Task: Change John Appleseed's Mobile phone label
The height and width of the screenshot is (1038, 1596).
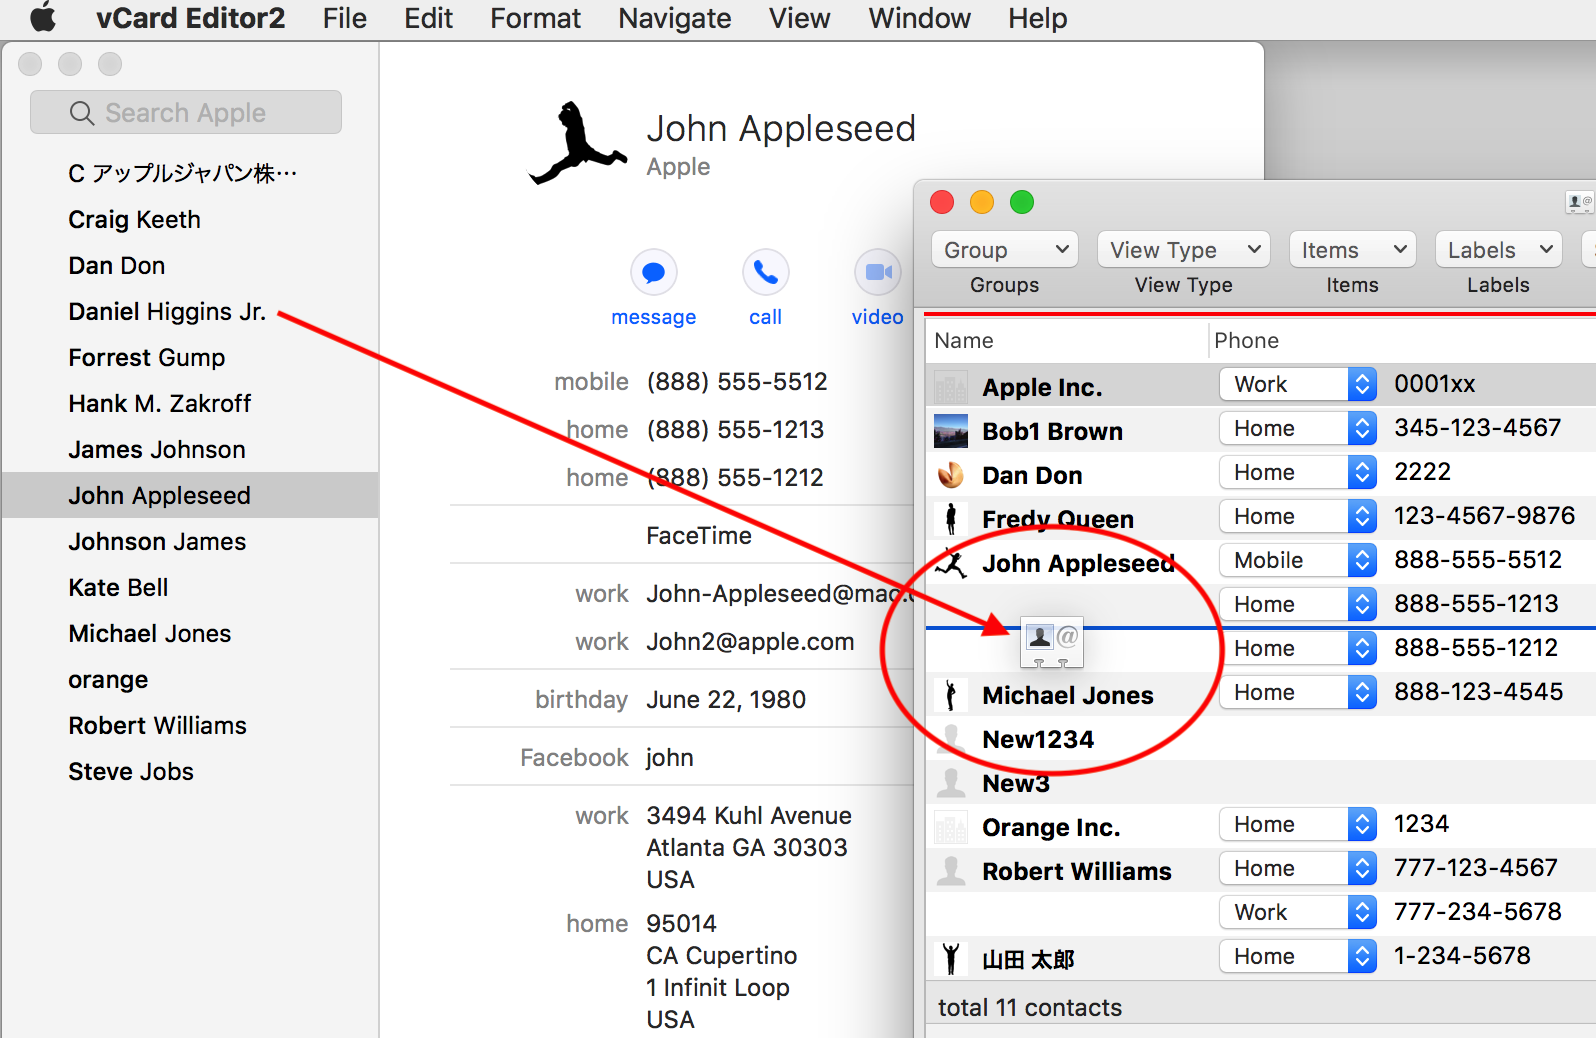Action: (1298, 560)
